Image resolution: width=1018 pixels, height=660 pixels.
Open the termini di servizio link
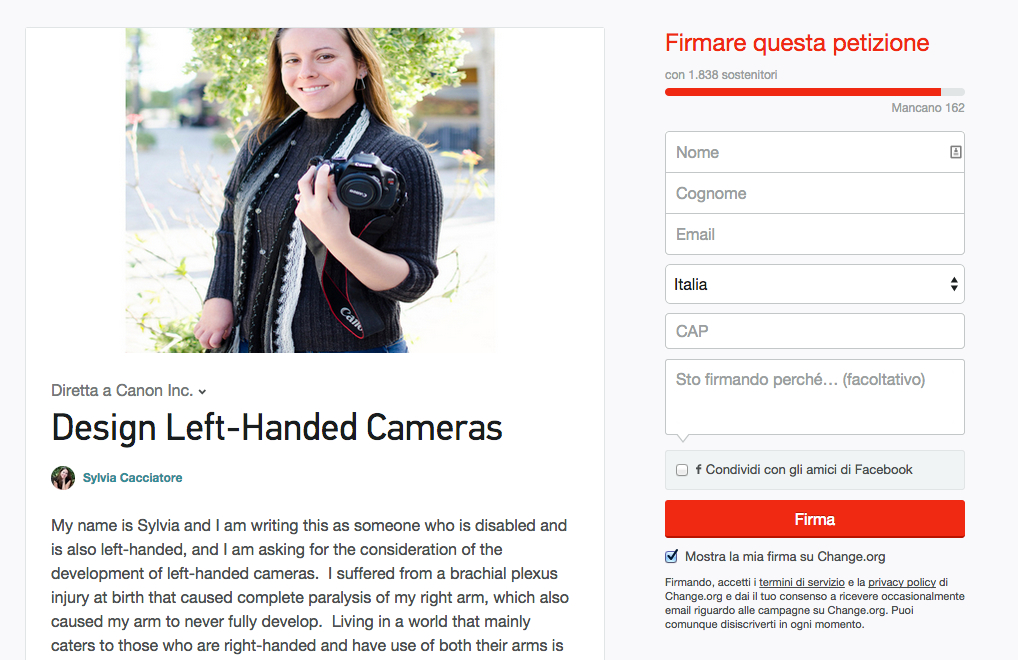pyautogui.click(x=801, y=582)
